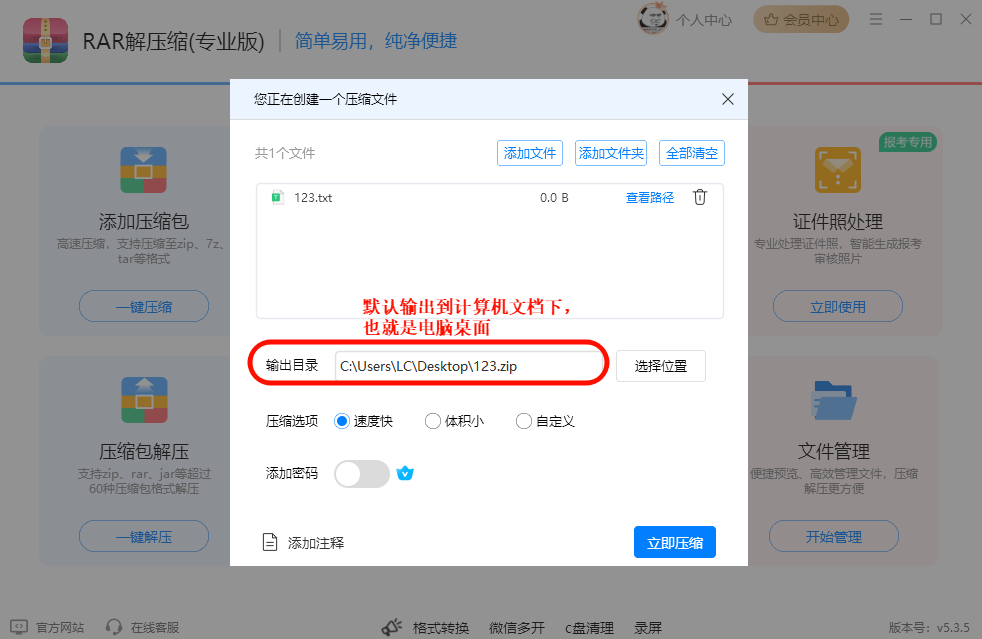Open the 证件照处理 photo processing icon
The image size is (982, 639).
point(837,170)
